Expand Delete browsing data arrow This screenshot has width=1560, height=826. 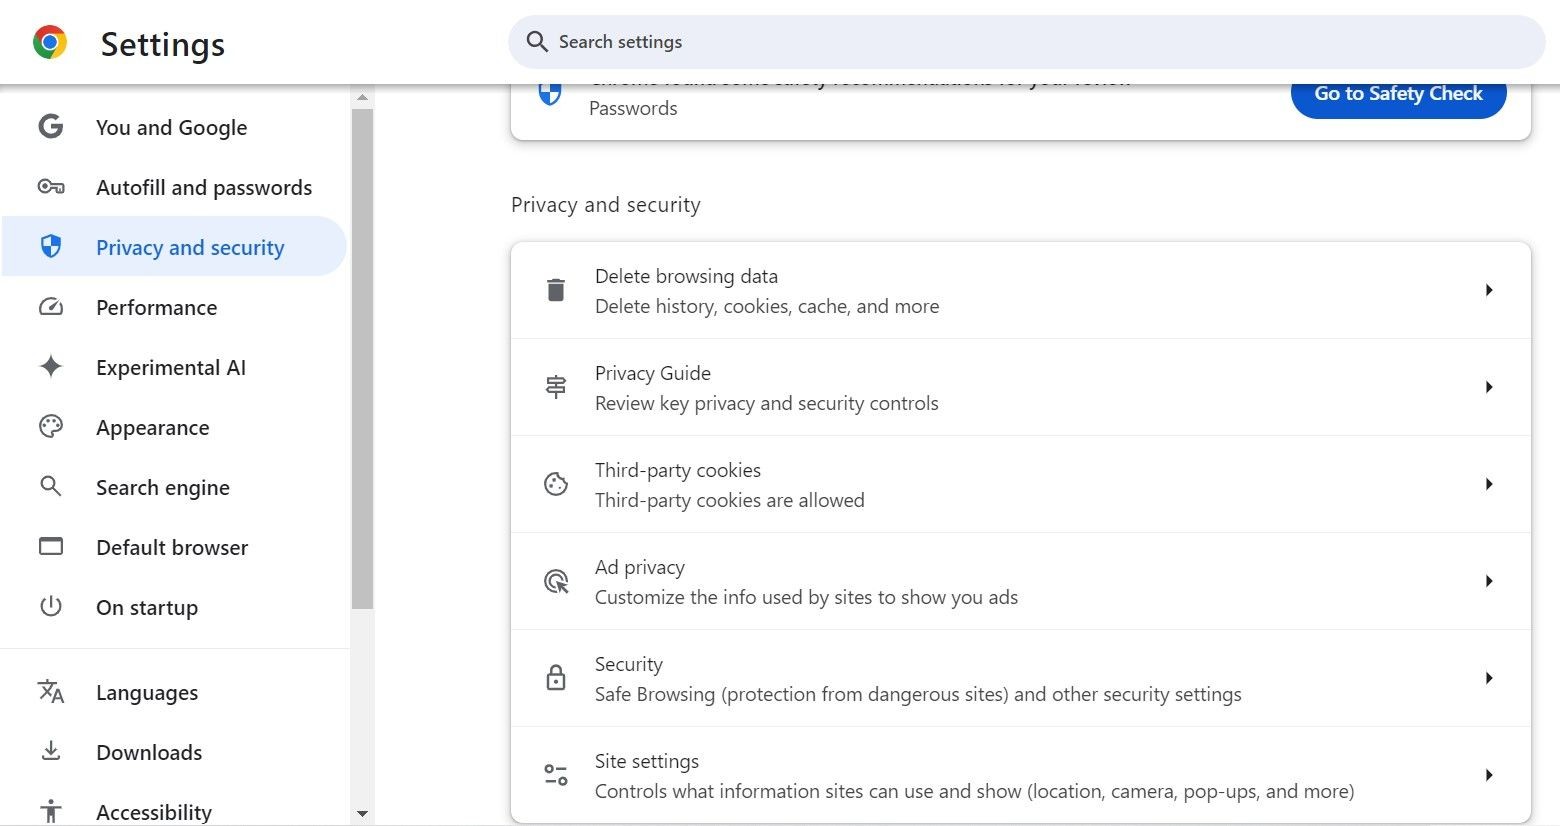click(x=1489, y=290)
